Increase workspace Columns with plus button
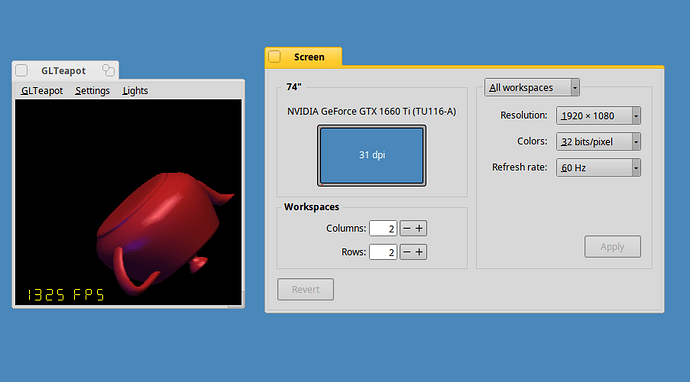The width and height of the screenshot is (690, 382). (x=419, y=228)
